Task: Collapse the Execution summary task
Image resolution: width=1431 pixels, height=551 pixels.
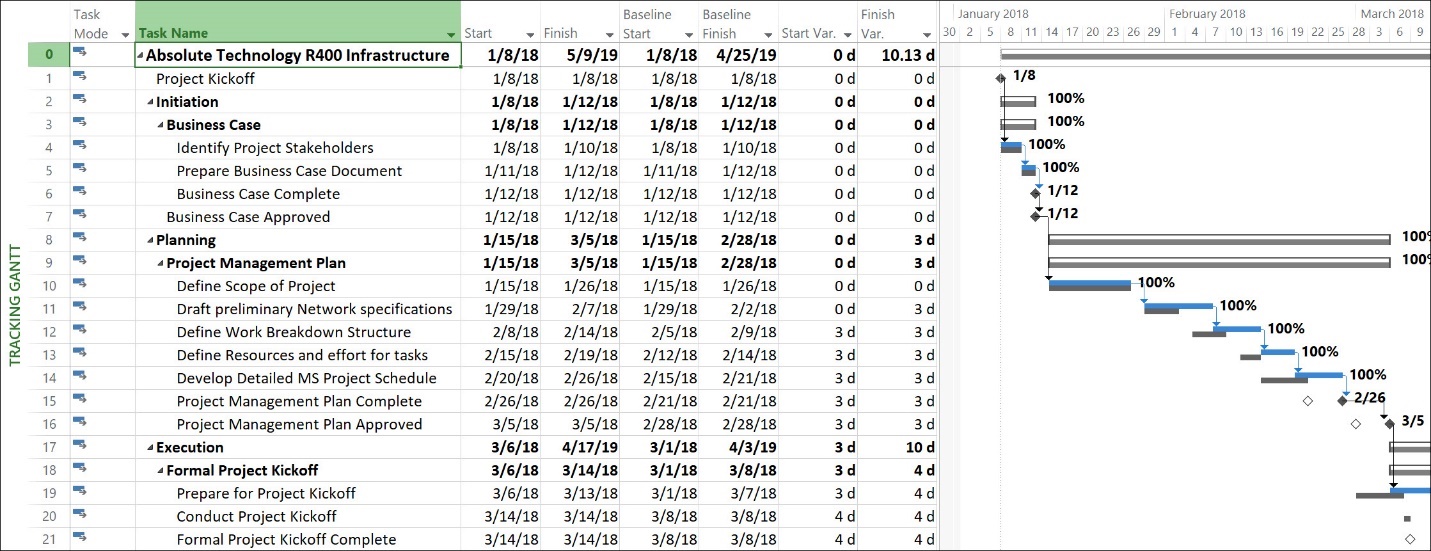Action: (151, 447)
